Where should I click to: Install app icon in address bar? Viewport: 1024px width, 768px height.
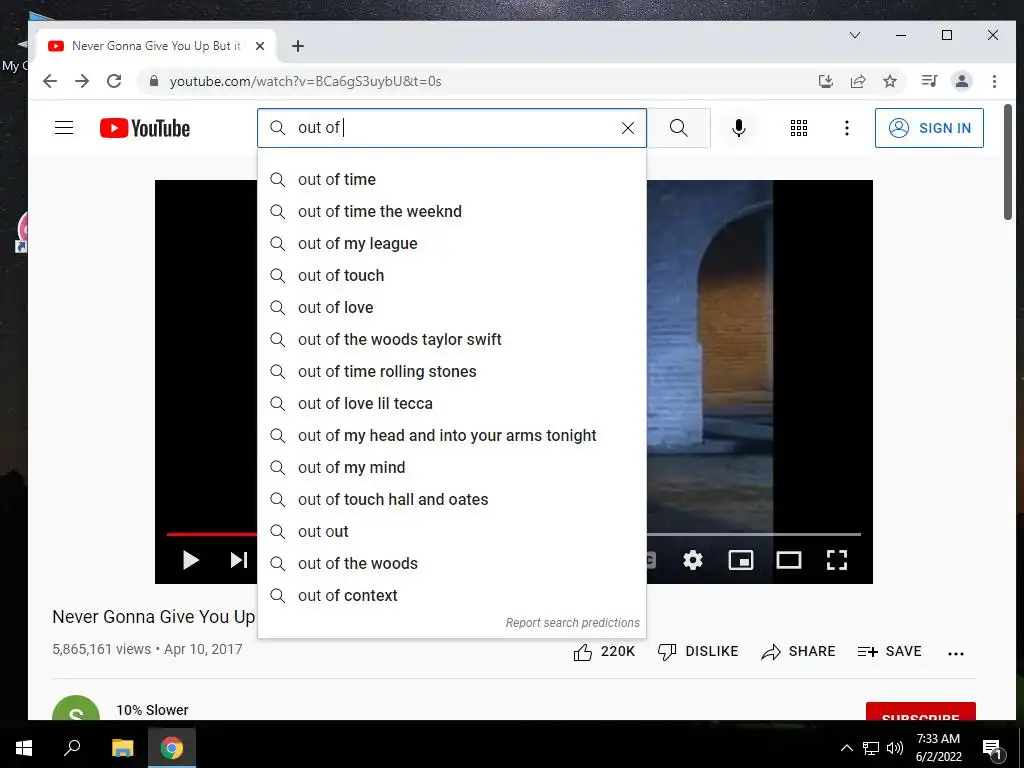825,81
